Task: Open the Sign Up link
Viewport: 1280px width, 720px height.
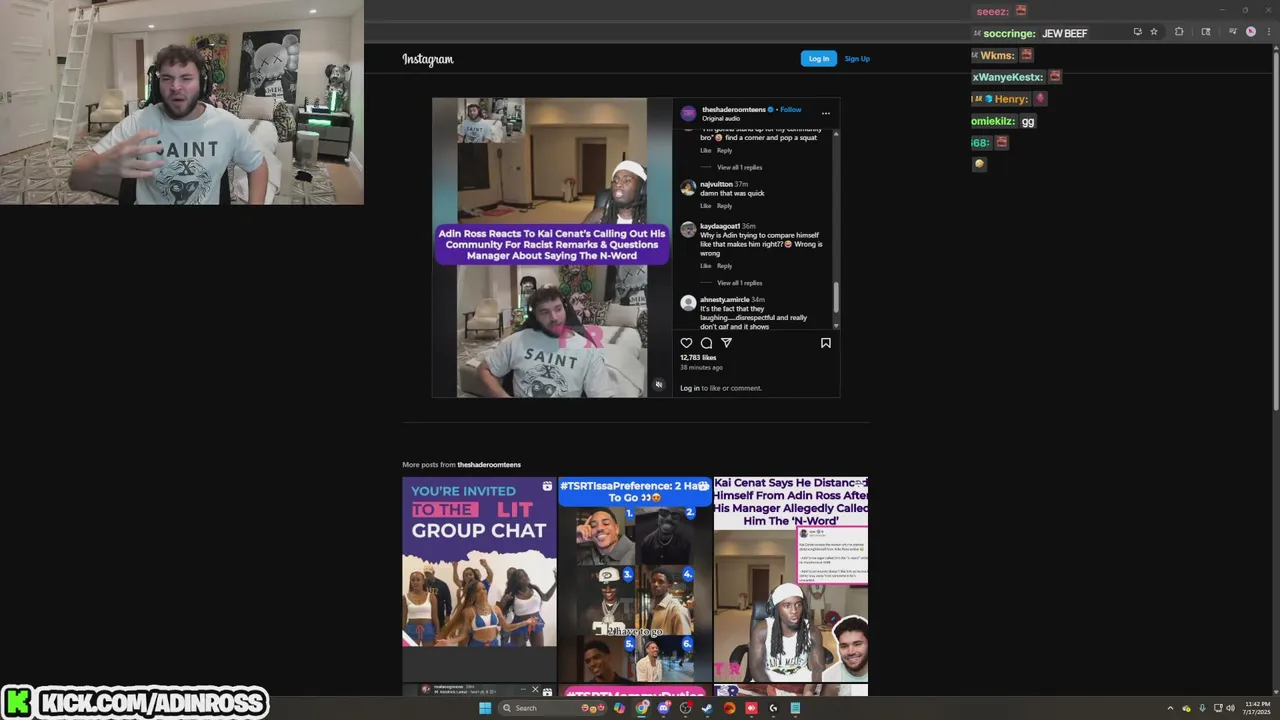Action: [857, 58]
